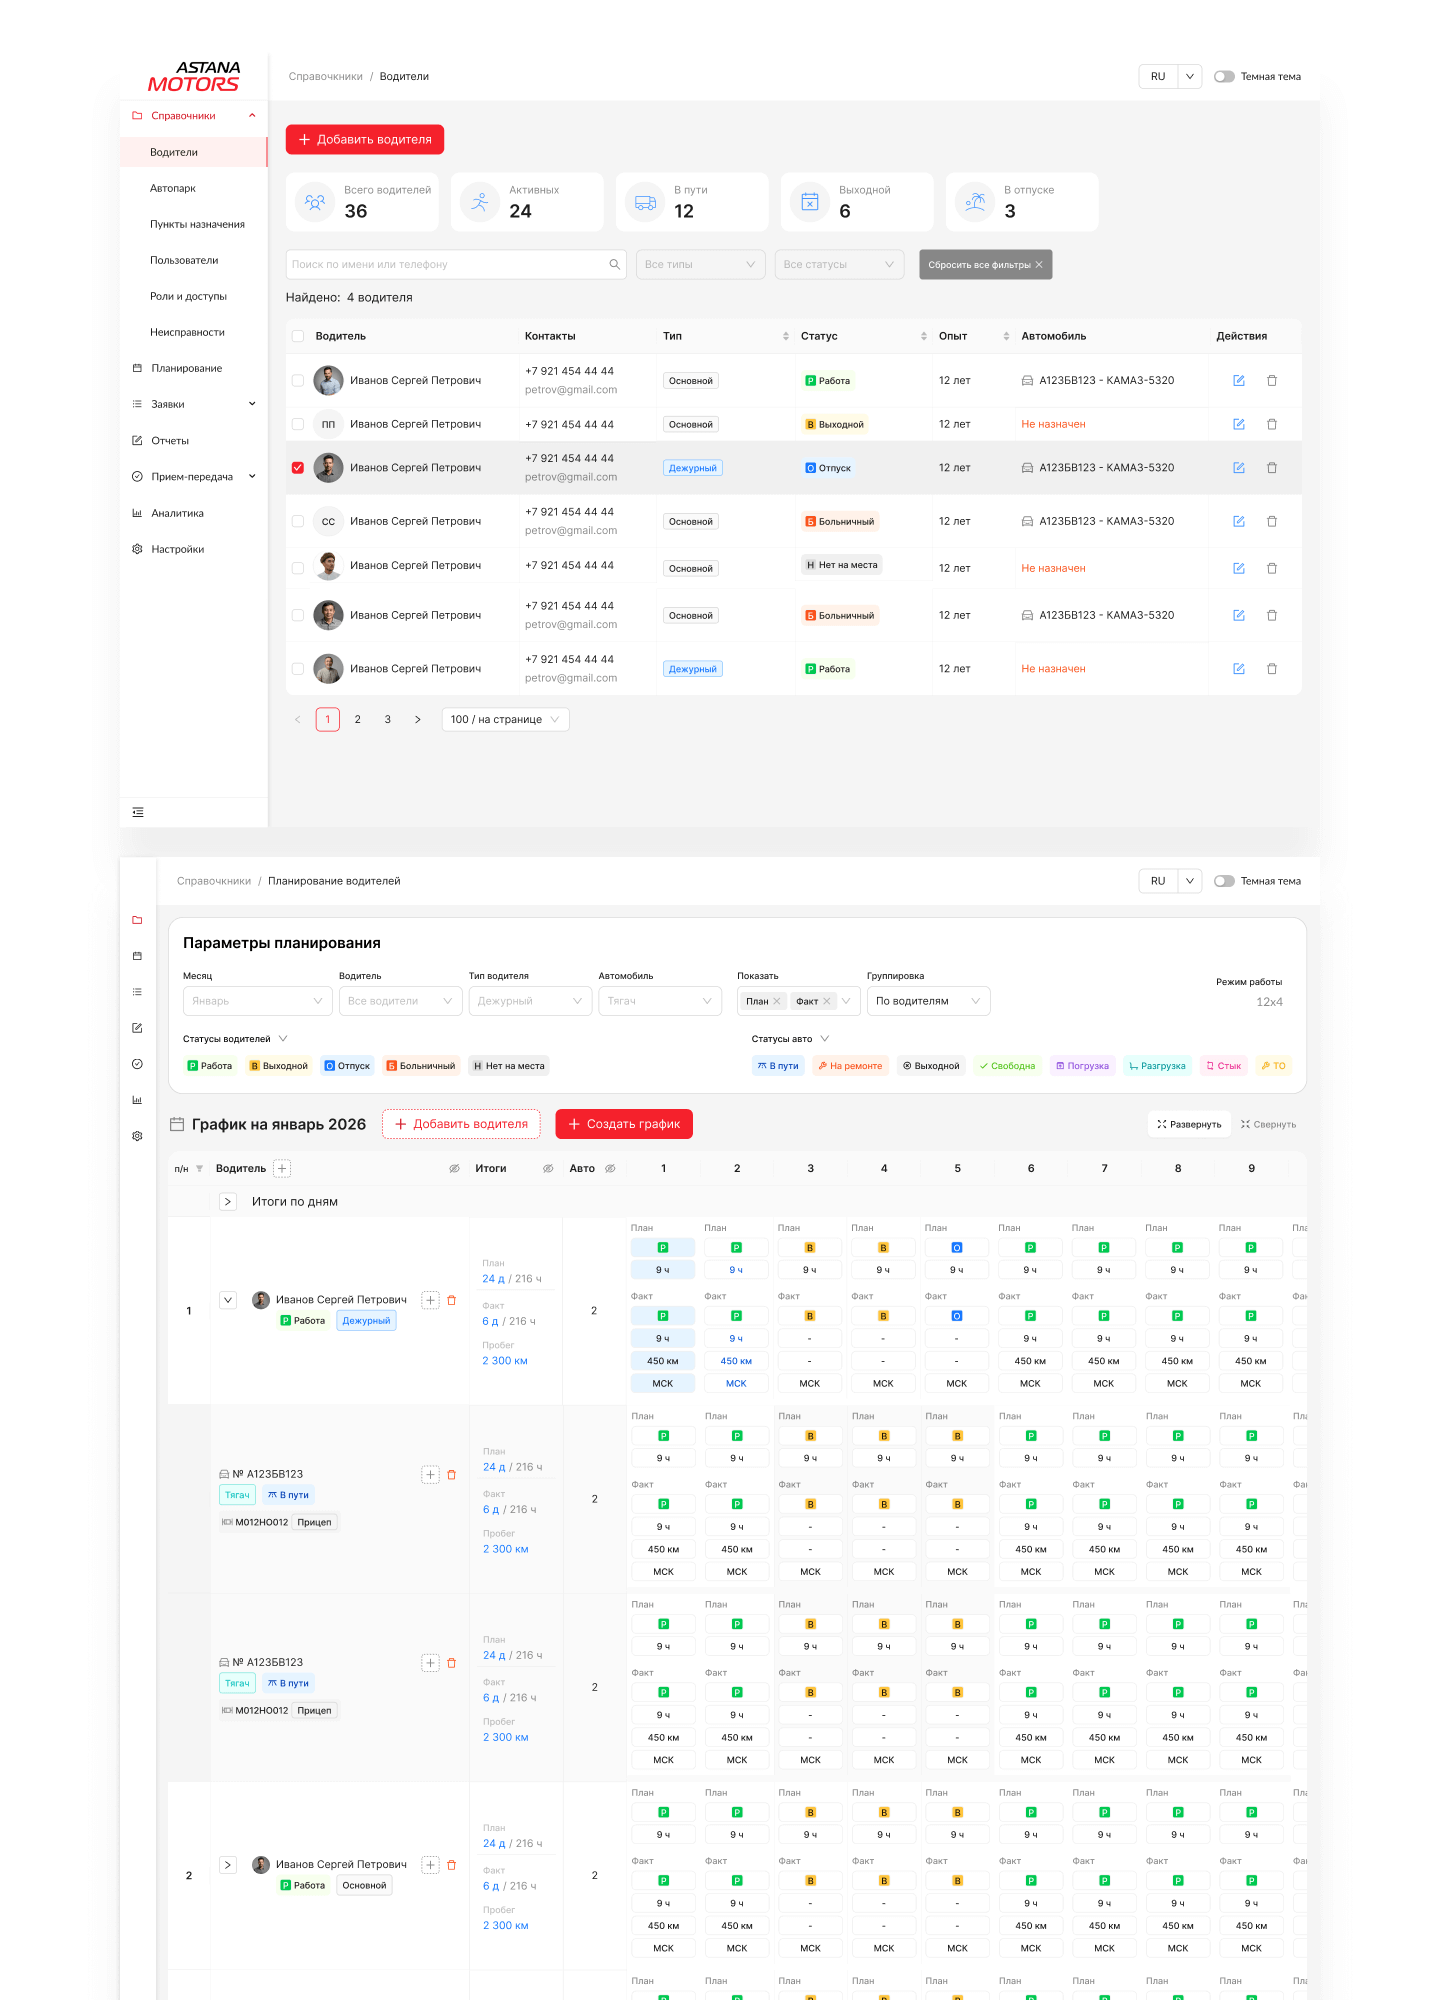The height and width of the screenshot is (2000, 1440).
Task: Go to page 2 of the drivers table
Action: [358, 719]
